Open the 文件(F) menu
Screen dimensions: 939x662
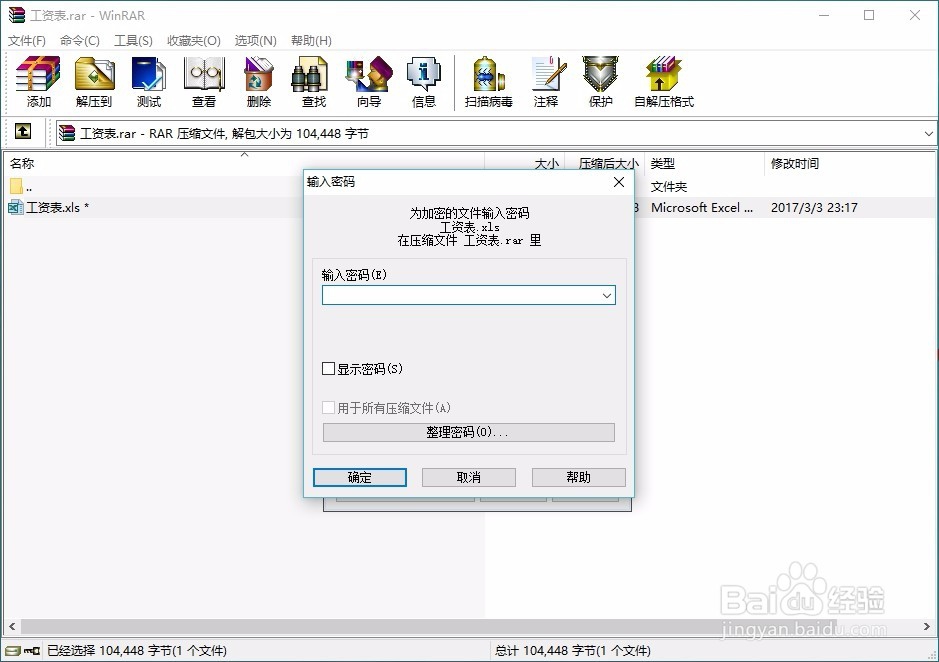point(27,41)
